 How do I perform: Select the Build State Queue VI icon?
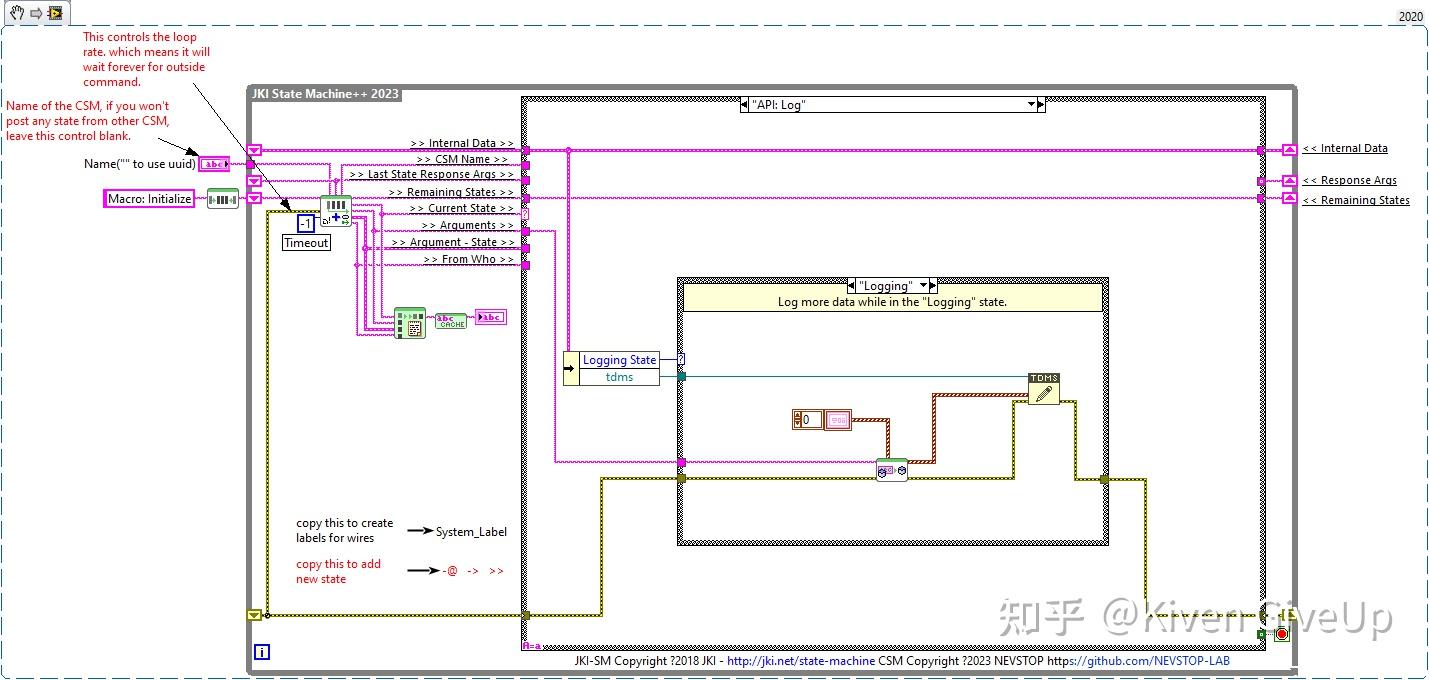click(x=223, y=198)
